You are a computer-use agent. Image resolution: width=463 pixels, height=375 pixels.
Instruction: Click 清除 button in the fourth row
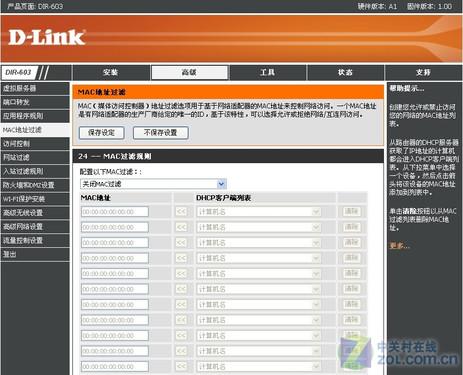[x=351, y=258]
